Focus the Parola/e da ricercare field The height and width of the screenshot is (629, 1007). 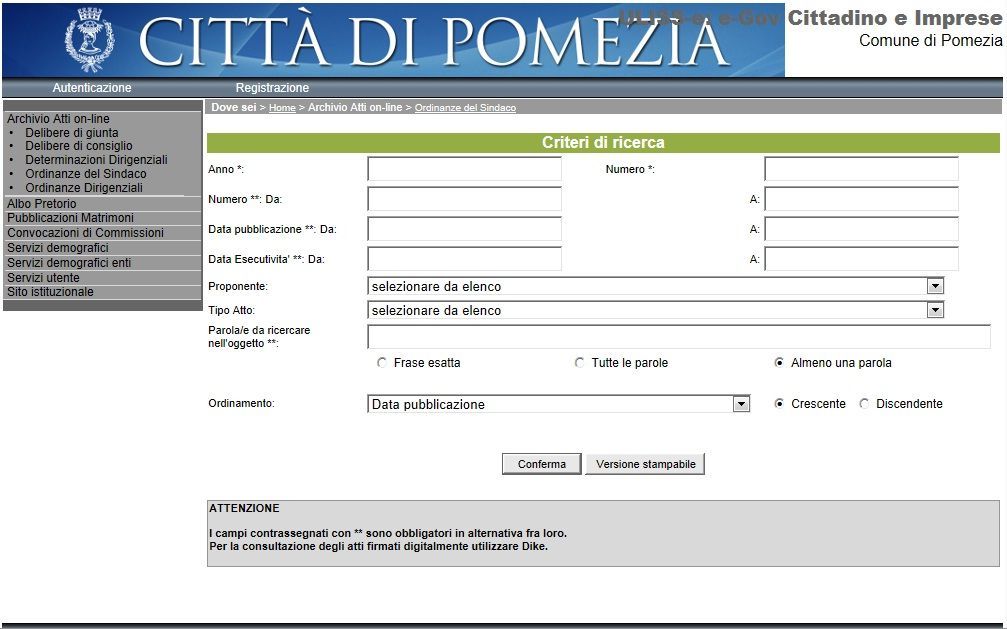[x=679, y=337]
